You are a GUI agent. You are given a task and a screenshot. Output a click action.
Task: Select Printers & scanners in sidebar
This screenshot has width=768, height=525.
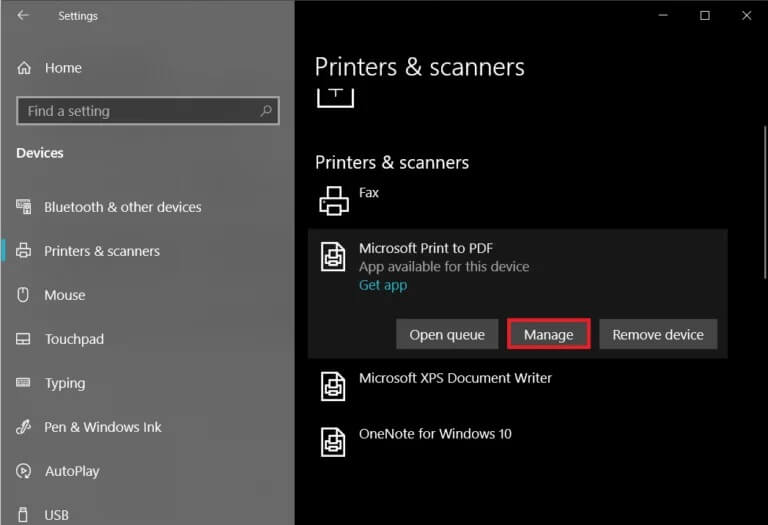coord(102,251)
